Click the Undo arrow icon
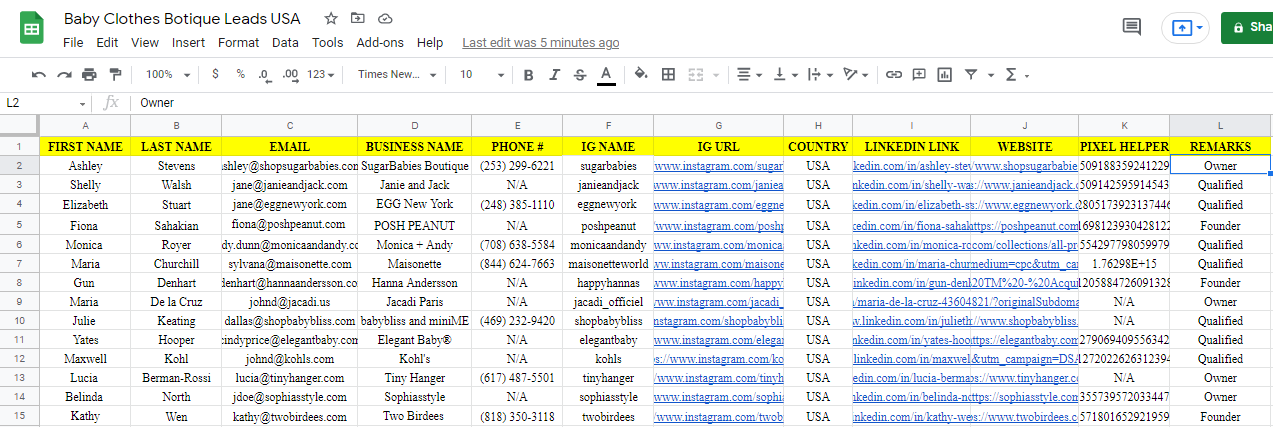Image resolution: width=1273 pixels, height=427 pixels. [39, 74]
